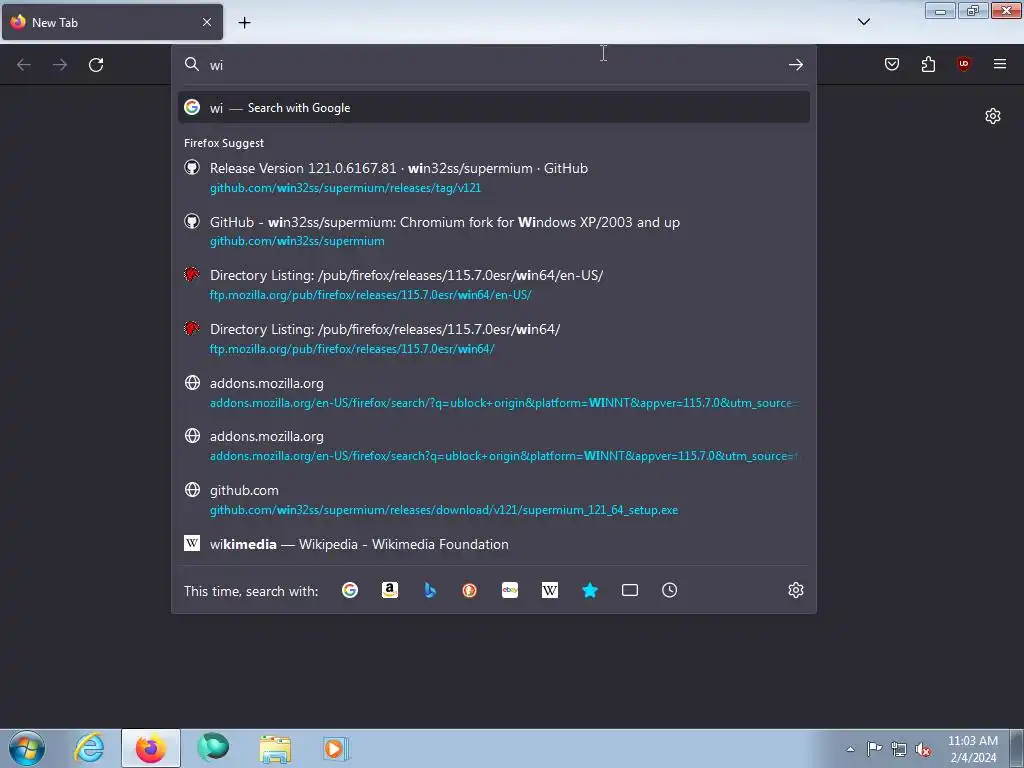This screenshot has width=1024, height=768.
Task: Open the Extensions puzzle icon
Action: pos(928,64)
